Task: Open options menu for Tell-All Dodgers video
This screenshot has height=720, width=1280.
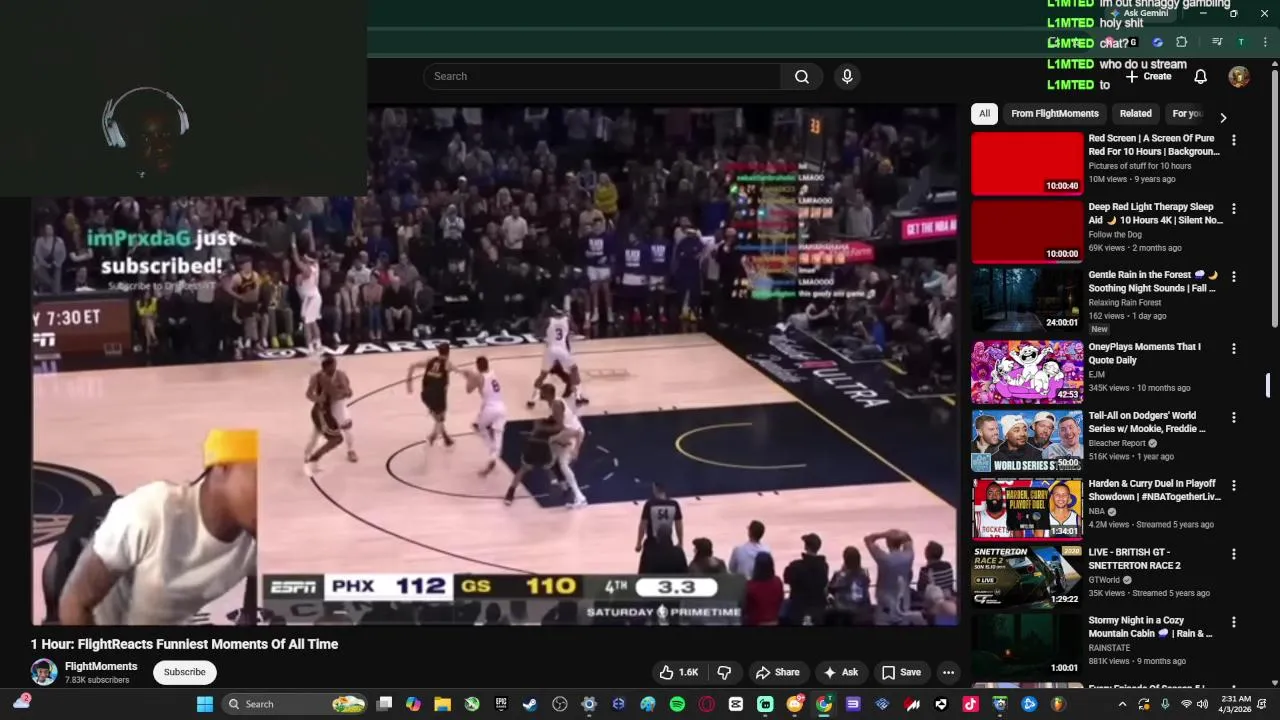Action: pos(1233,417)
